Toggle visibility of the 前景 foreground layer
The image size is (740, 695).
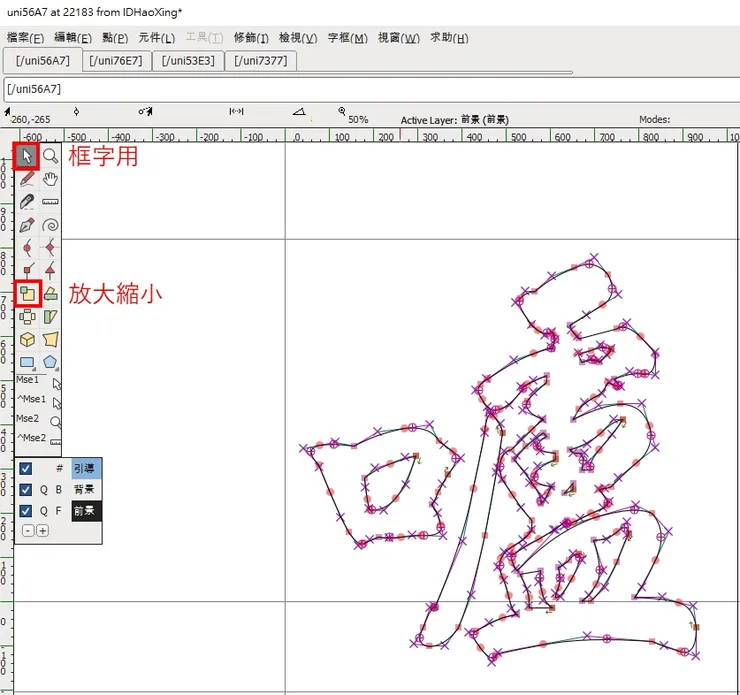[x=25, y=511]
